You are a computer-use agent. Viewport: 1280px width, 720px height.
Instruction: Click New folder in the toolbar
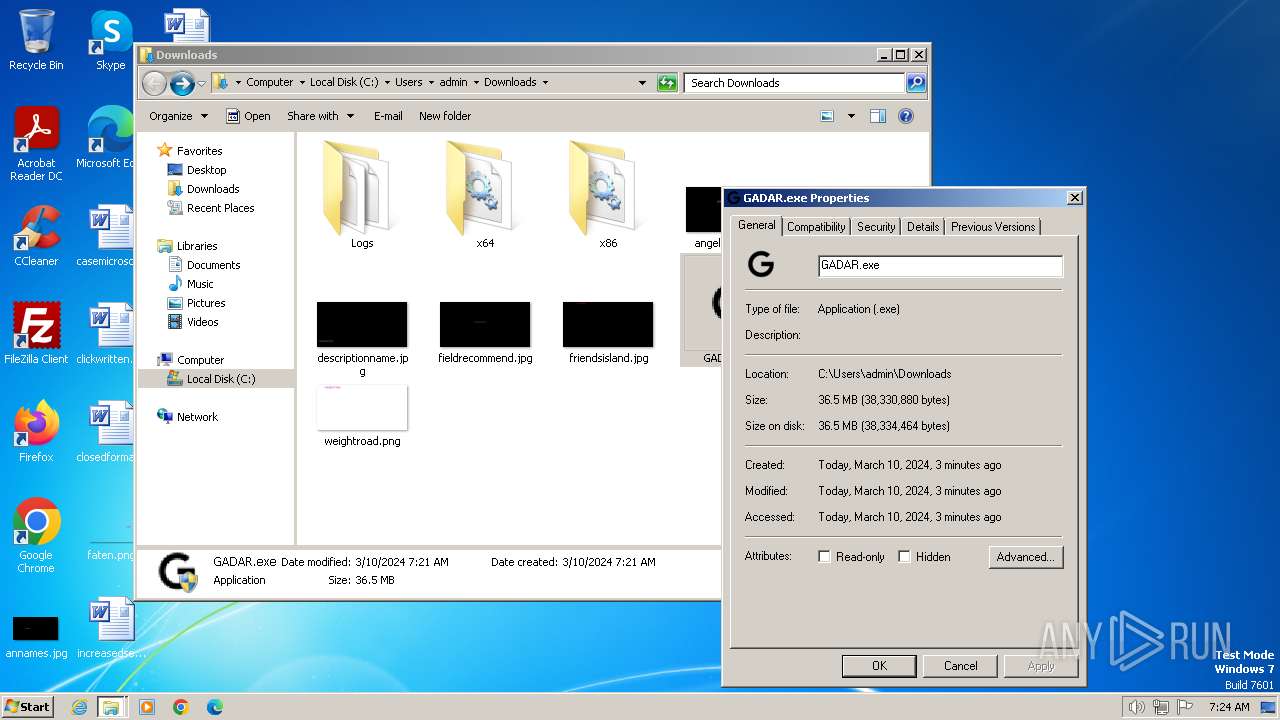coord(445,116)
